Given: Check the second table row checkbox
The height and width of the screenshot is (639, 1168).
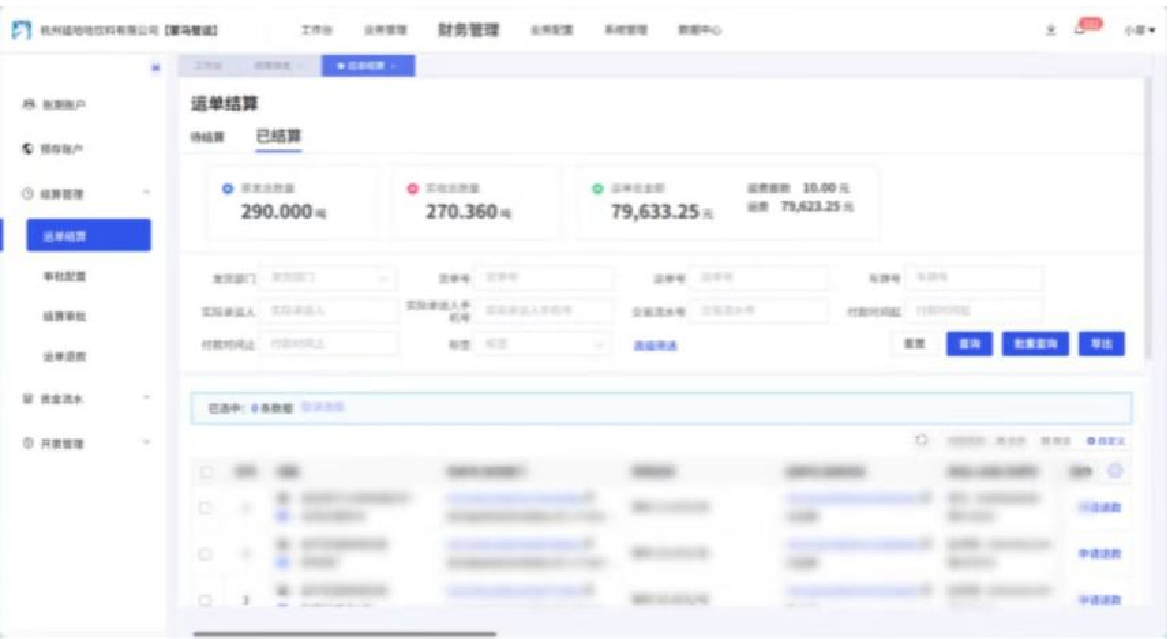Looking at the screenshot, I should (x=206, y=553).
